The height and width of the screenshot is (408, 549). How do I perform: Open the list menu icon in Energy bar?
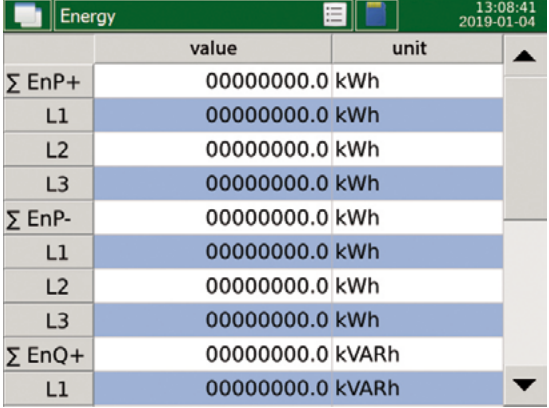pos(335,15)
